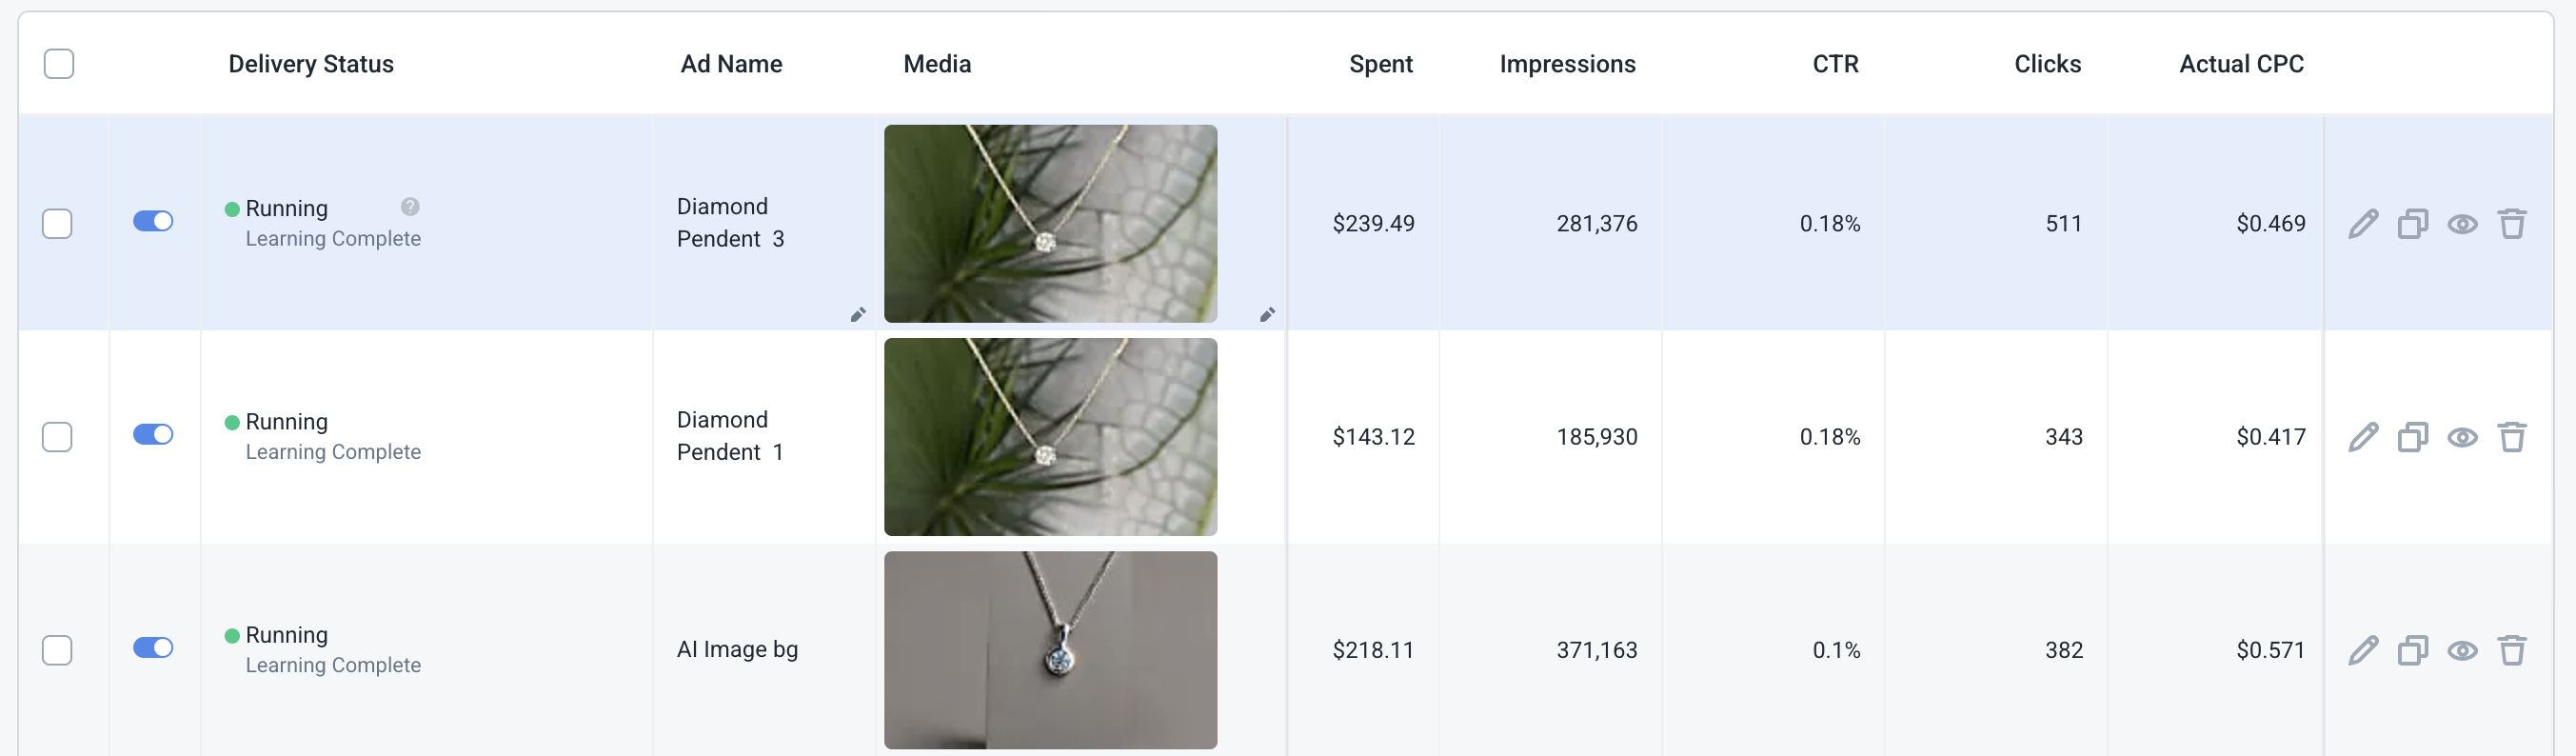
Task: Duplicate the Diamond Pendent 3 ad
Action: [2413, 224]
